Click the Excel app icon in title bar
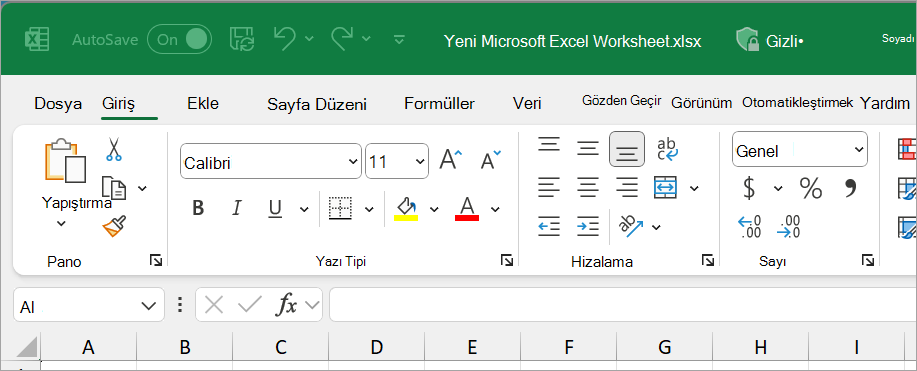 click(37, 40)
